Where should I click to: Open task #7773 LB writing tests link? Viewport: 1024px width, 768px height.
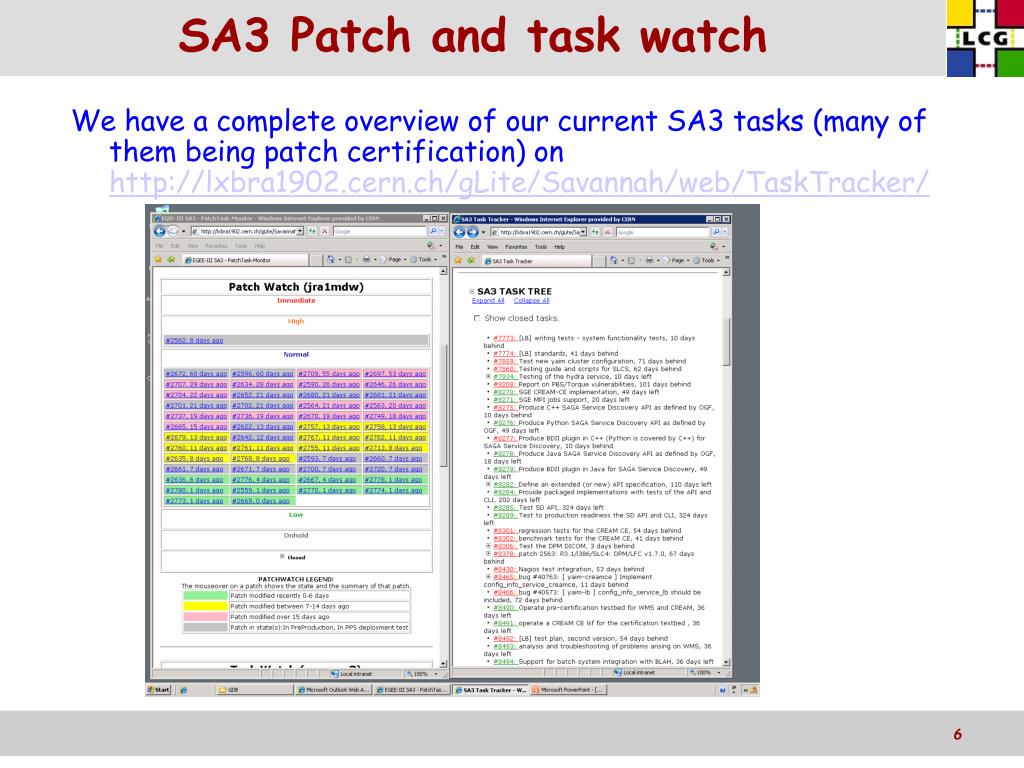point(505,338)
